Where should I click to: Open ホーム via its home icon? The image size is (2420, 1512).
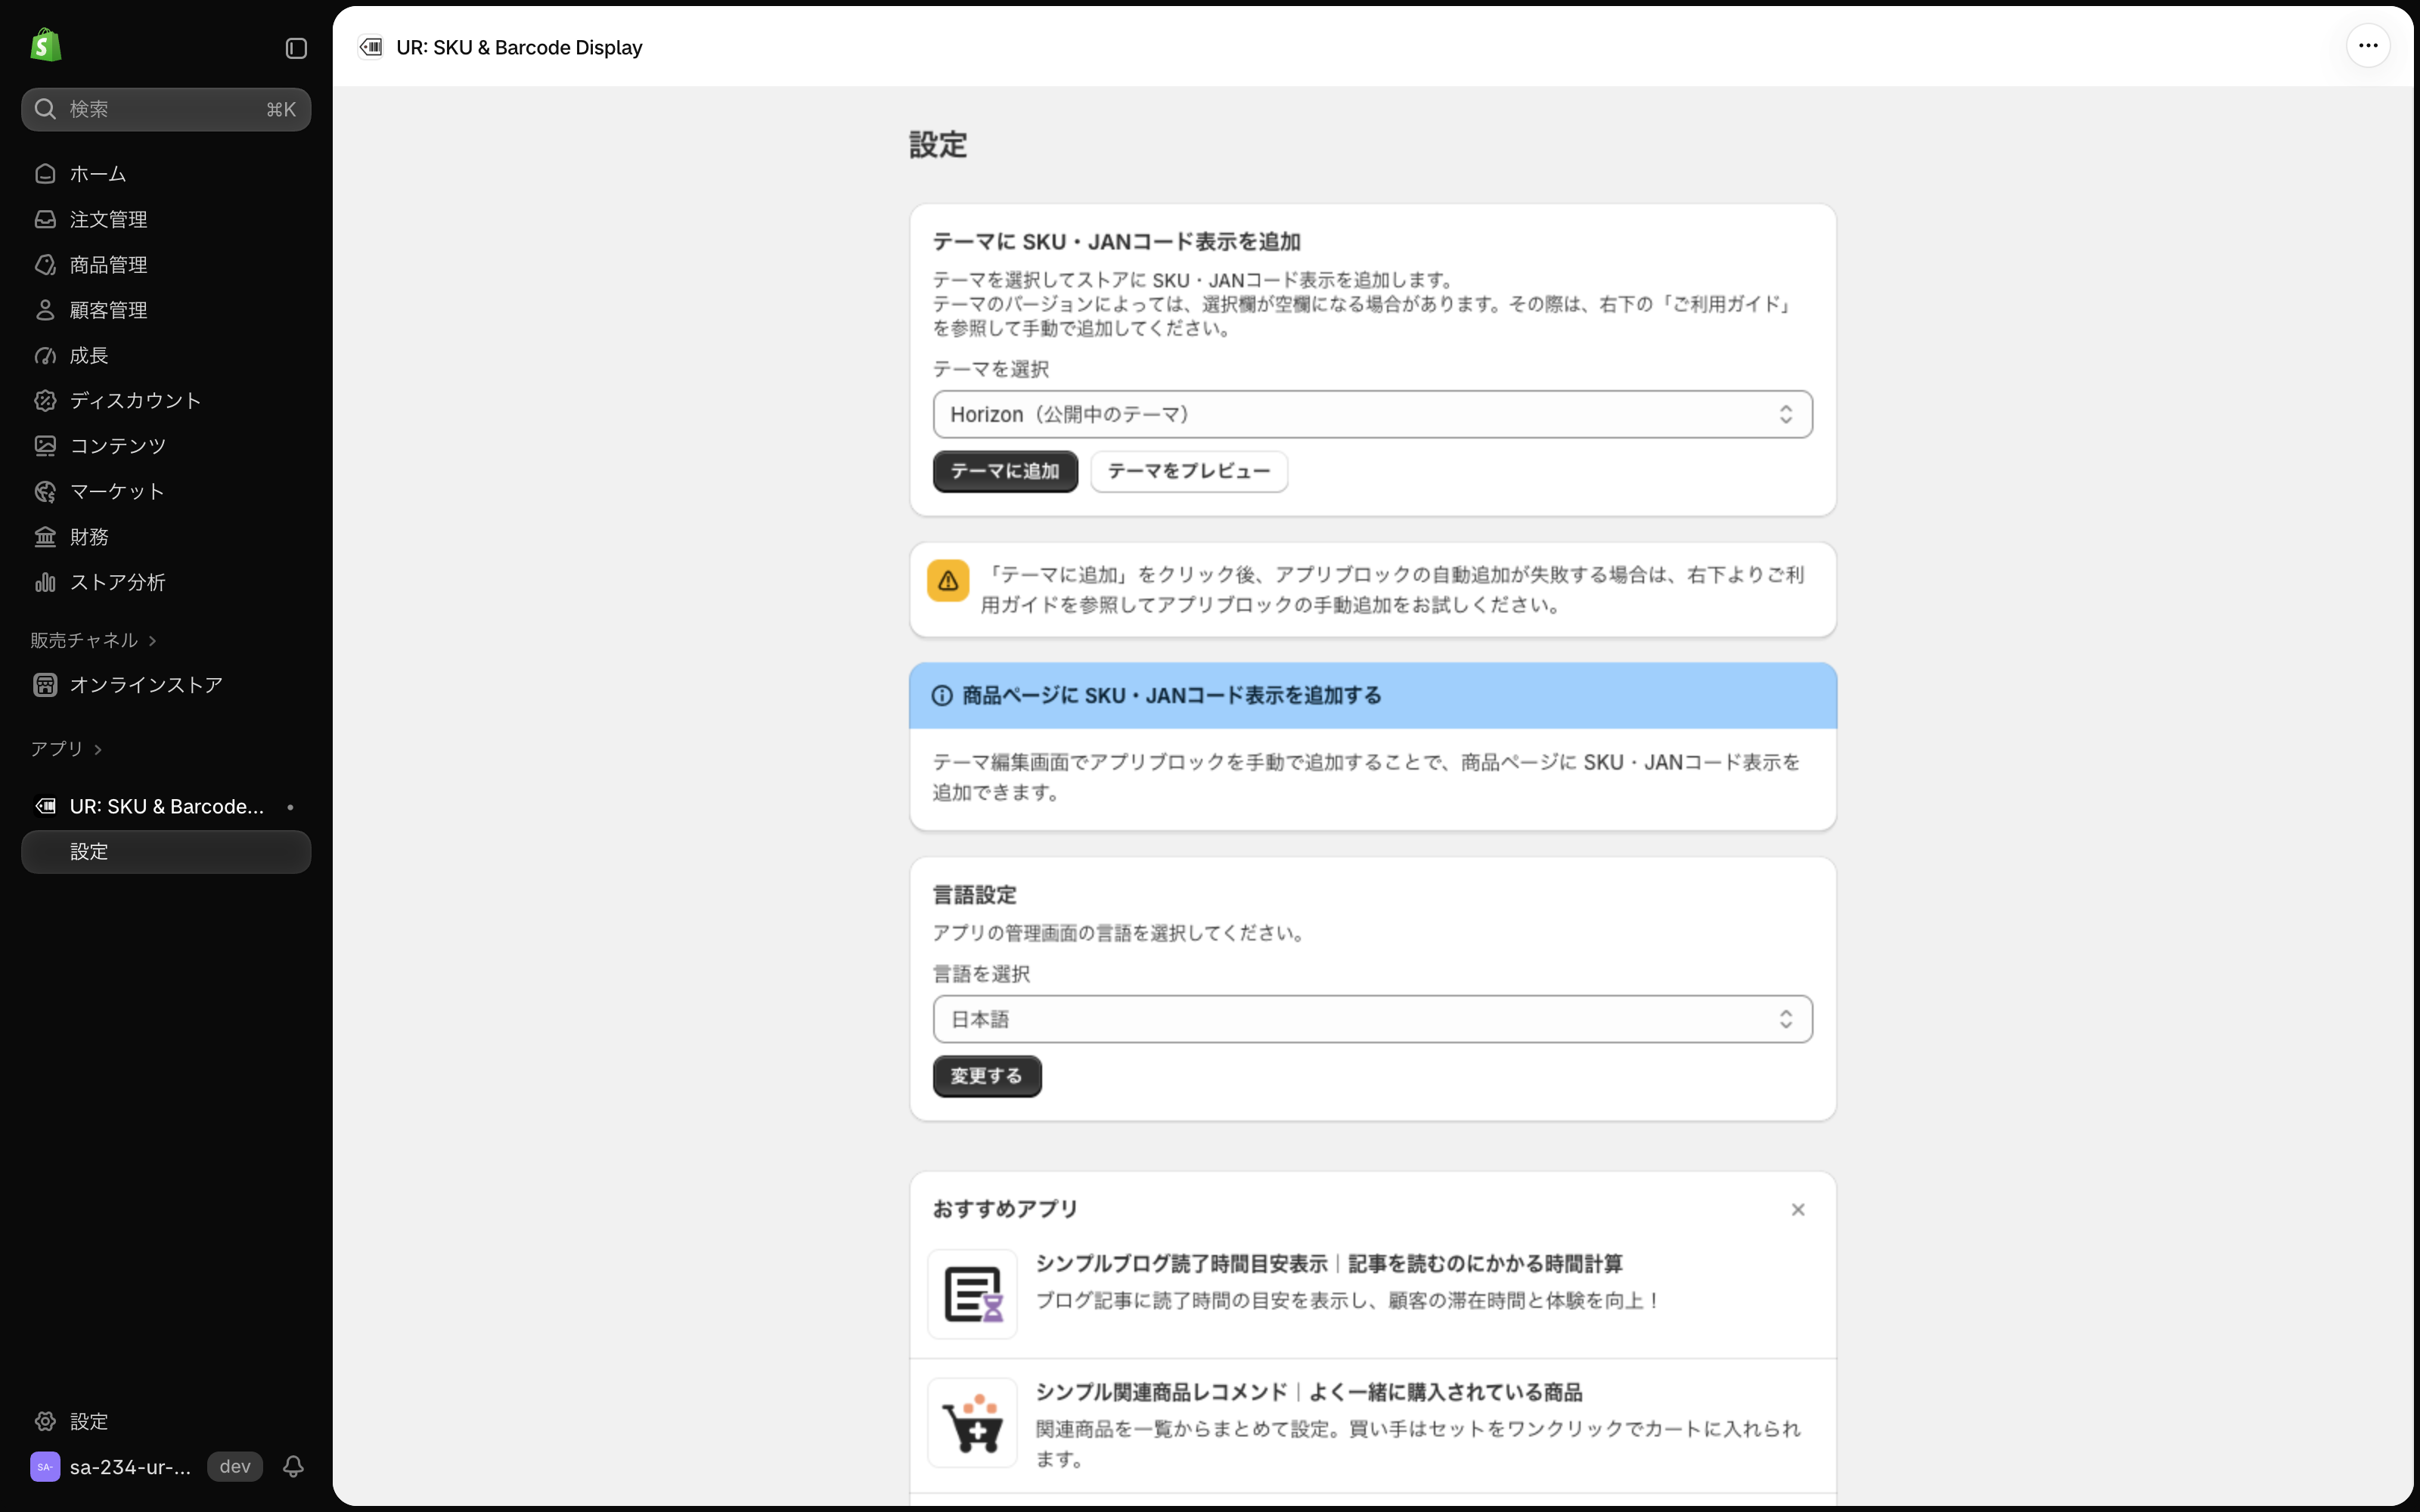pos(45,174)
